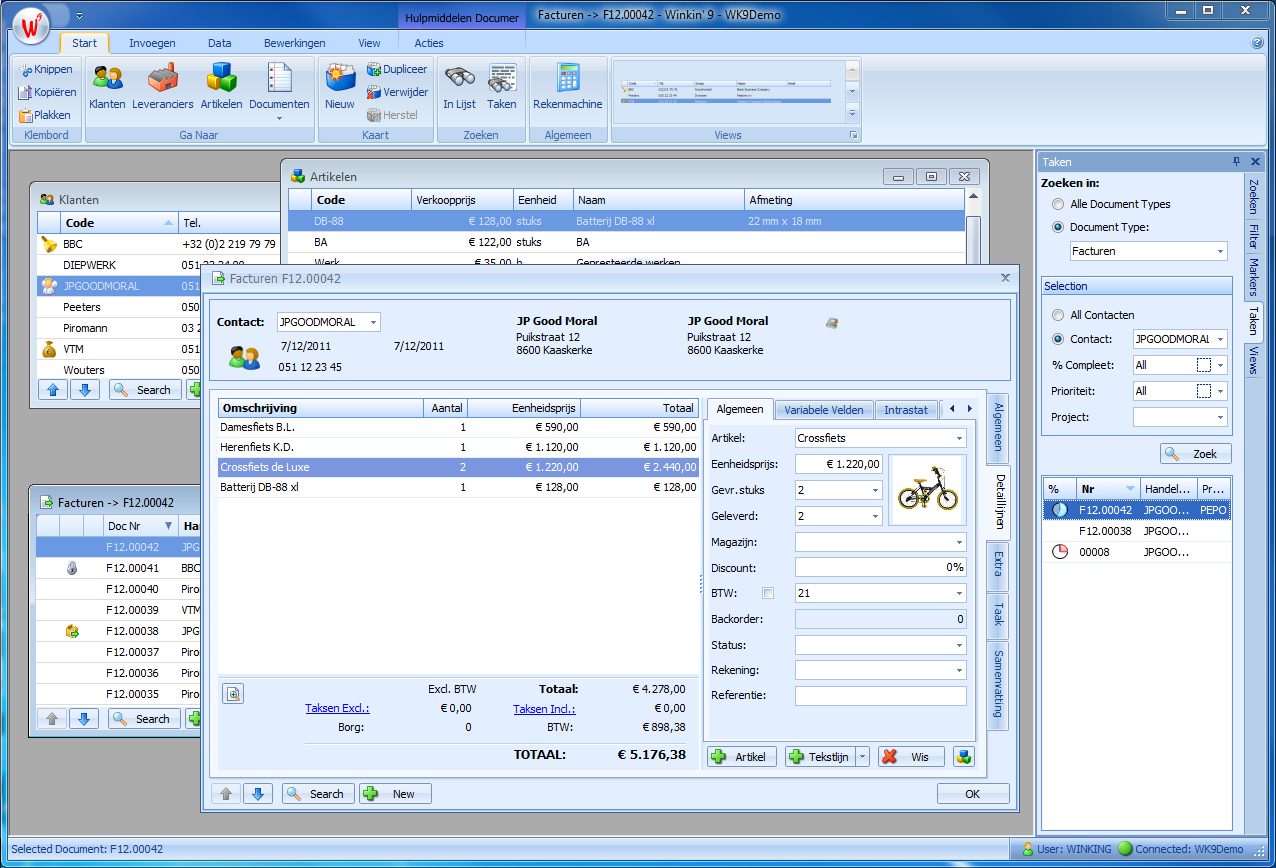Expand the Magazijn dropdown
Viewport: 1276px width, 868px height.
pos(959,542)
